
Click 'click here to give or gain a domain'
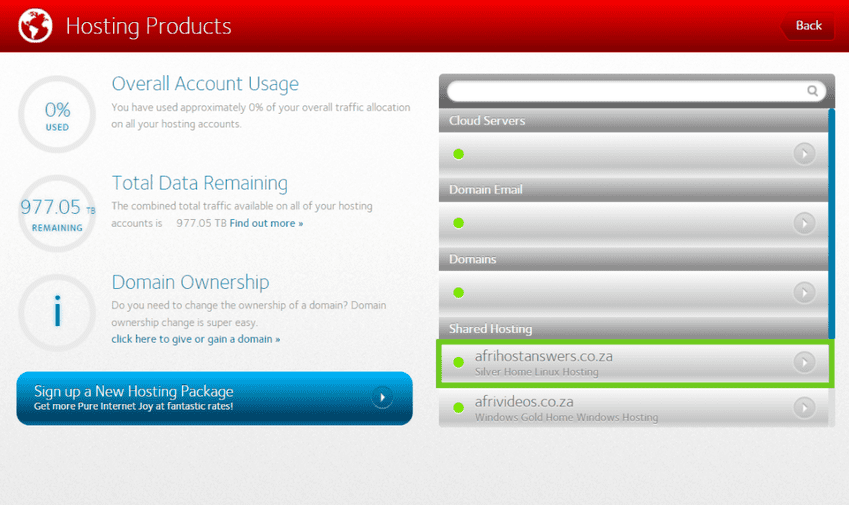coord(195,339)
